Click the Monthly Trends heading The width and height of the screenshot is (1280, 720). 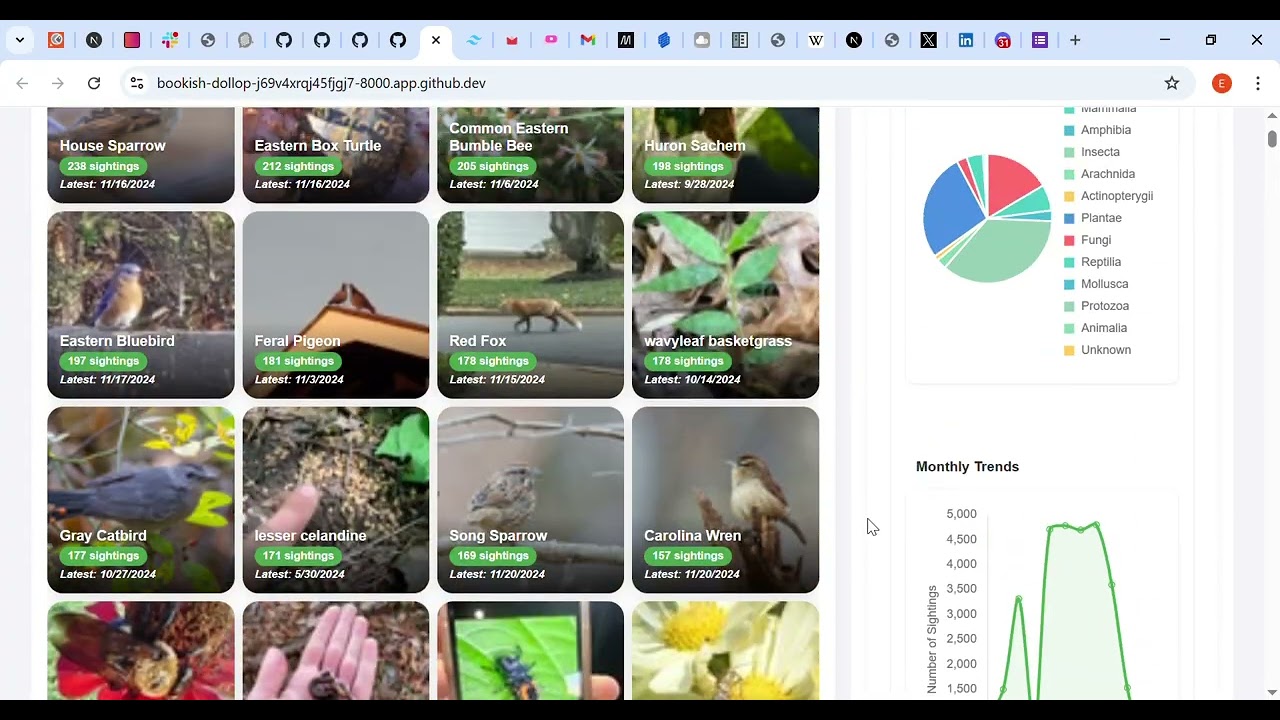coord(967,467)
